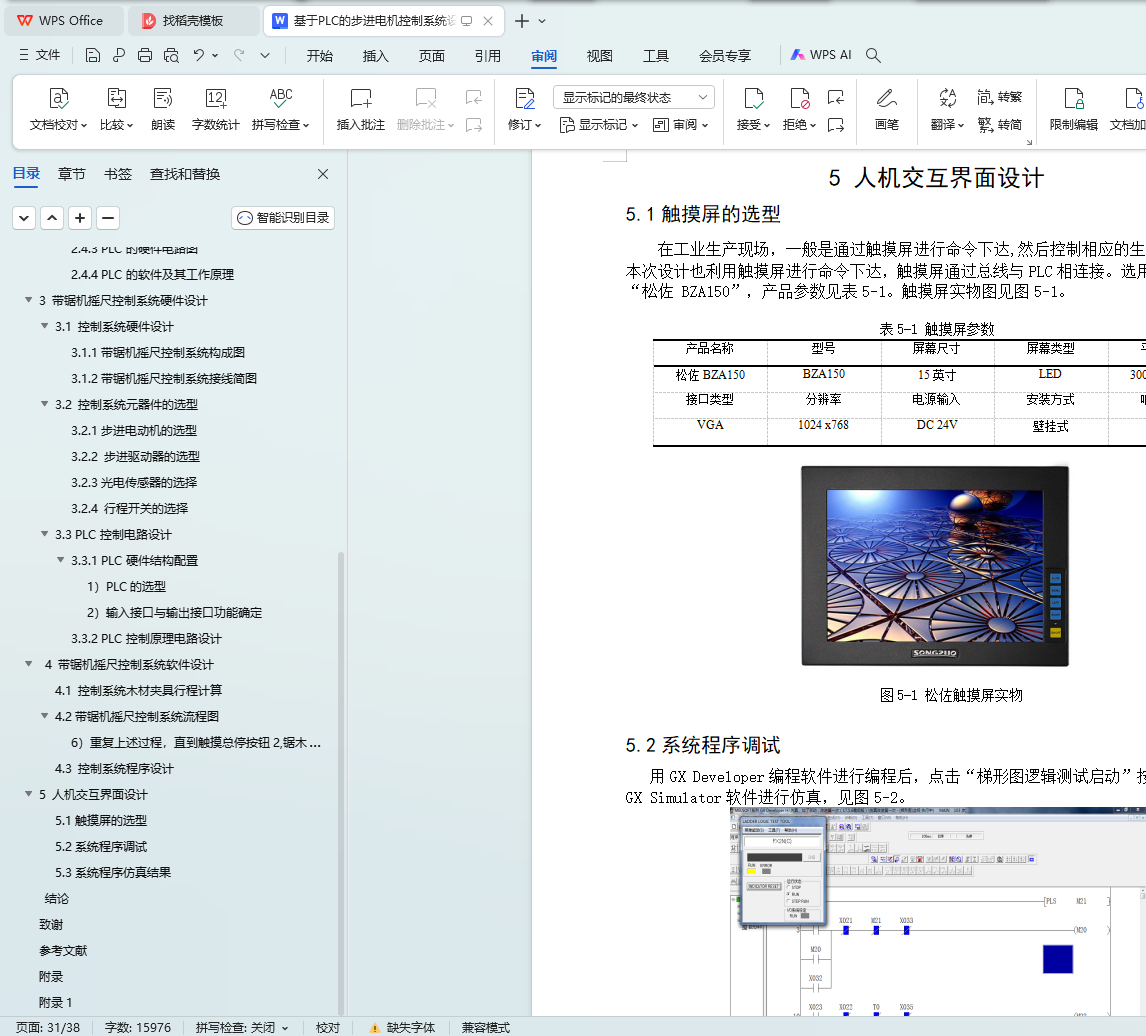The width and height of the screenshot is (1146, 1036).
Task: Convert text with 转繁 button
Action: click(999, 97)
